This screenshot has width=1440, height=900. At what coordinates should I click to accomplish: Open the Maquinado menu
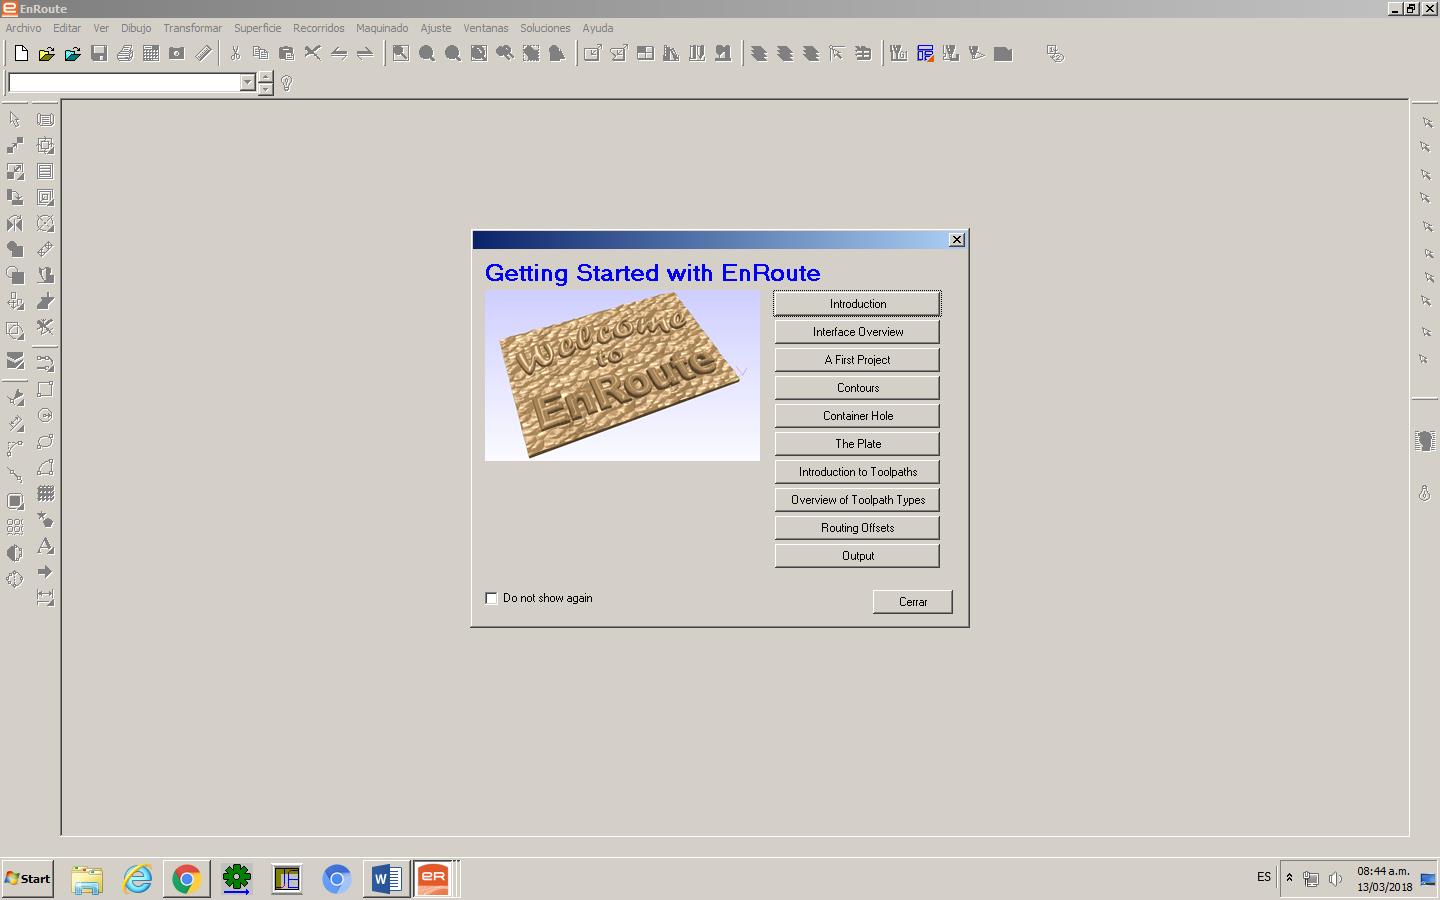pyautogui.click(x=382, y=28)
